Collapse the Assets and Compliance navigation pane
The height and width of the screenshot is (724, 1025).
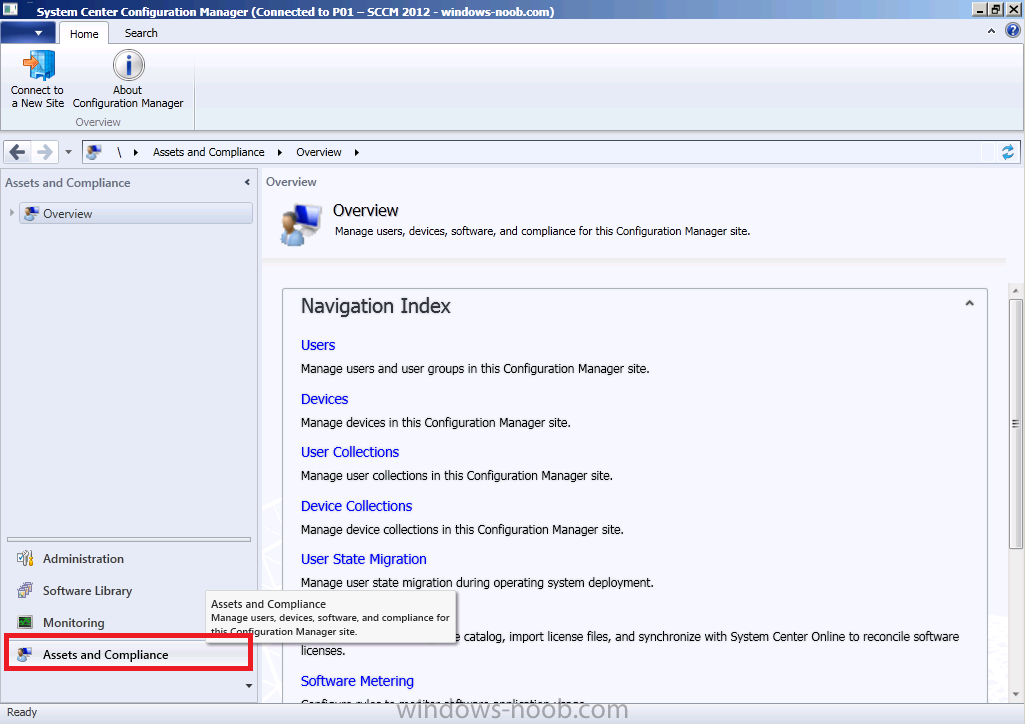tap(247, 182)
